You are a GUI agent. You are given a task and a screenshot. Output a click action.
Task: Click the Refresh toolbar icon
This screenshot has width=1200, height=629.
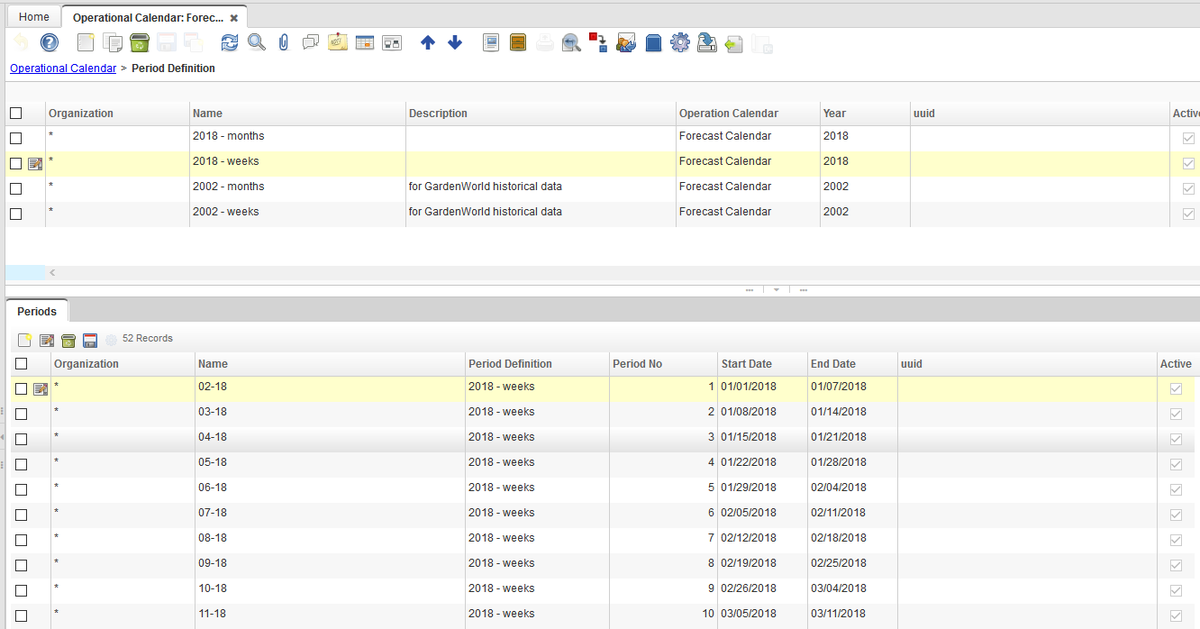(229, 43)
